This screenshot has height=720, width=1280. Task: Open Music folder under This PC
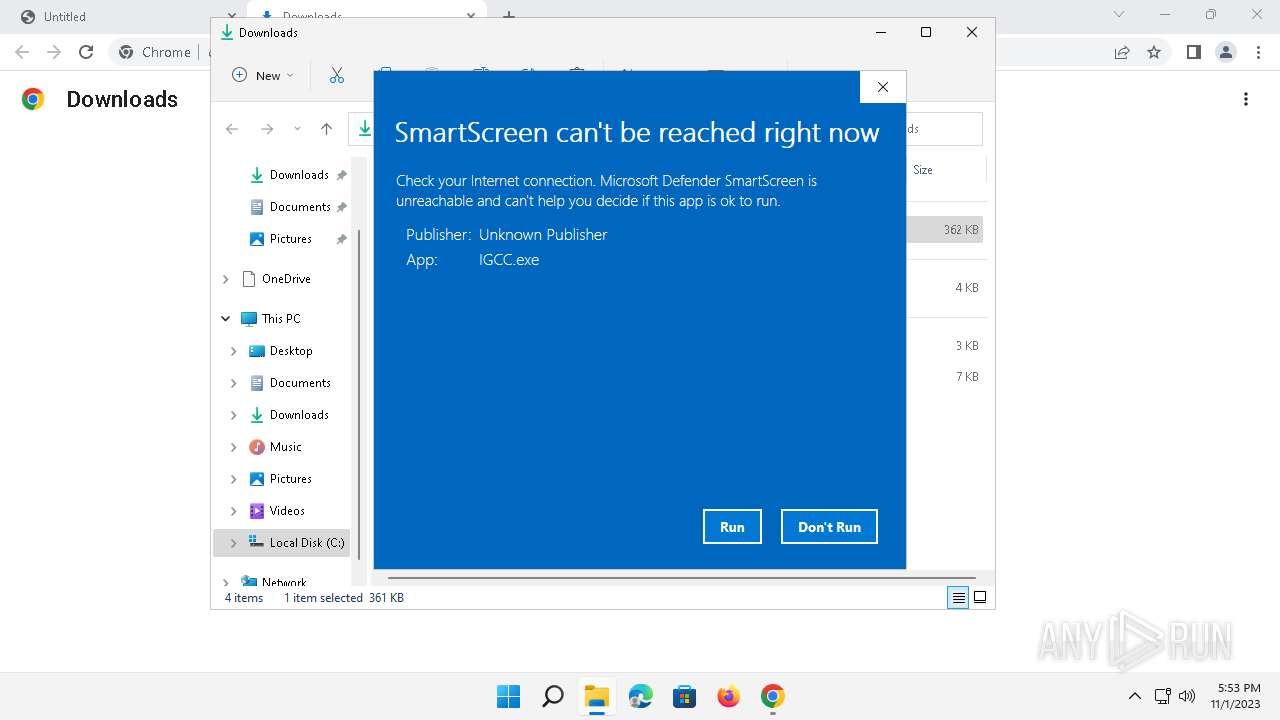pos(276,447)
